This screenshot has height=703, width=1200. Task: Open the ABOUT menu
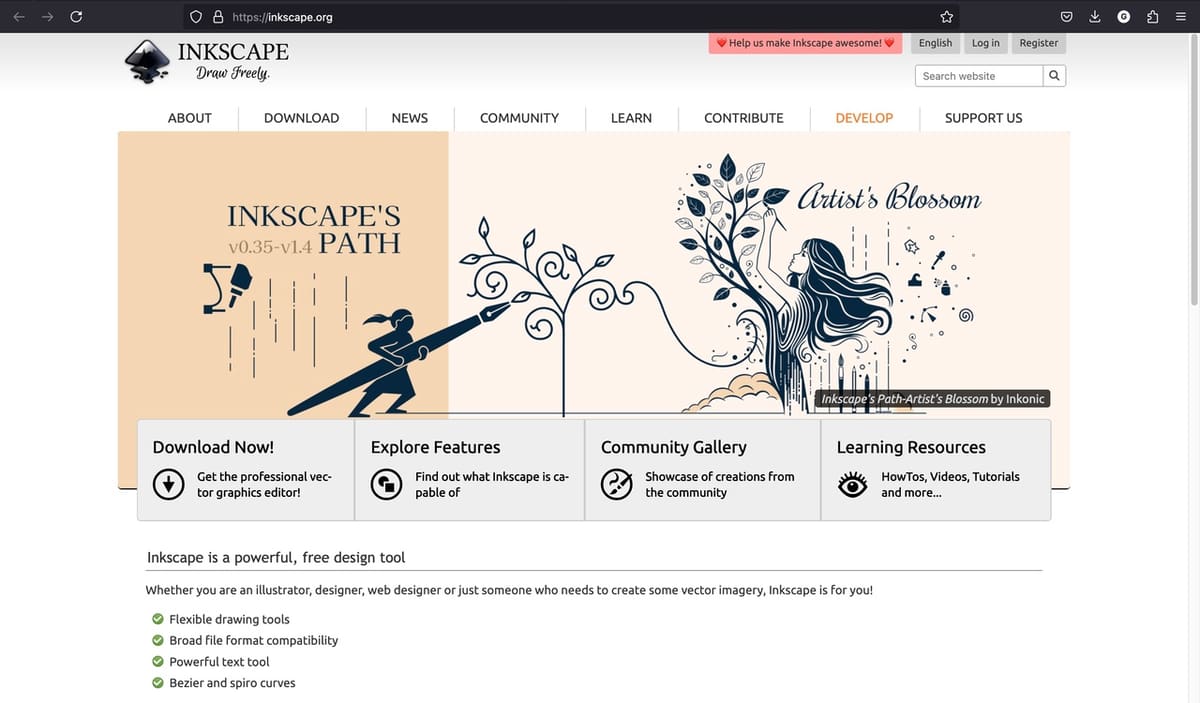[190, 118]
